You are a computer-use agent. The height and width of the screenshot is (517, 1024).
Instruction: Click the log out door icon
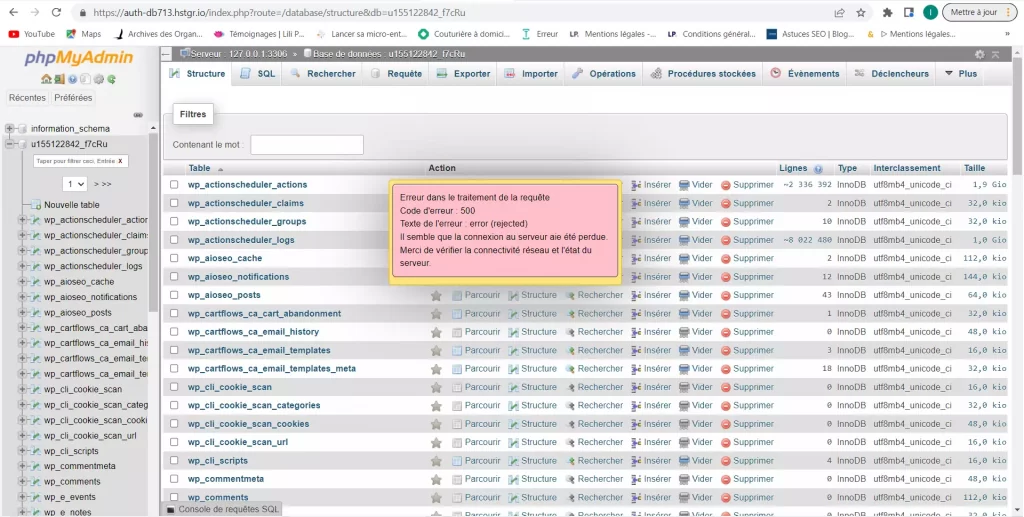click(59, 79)
